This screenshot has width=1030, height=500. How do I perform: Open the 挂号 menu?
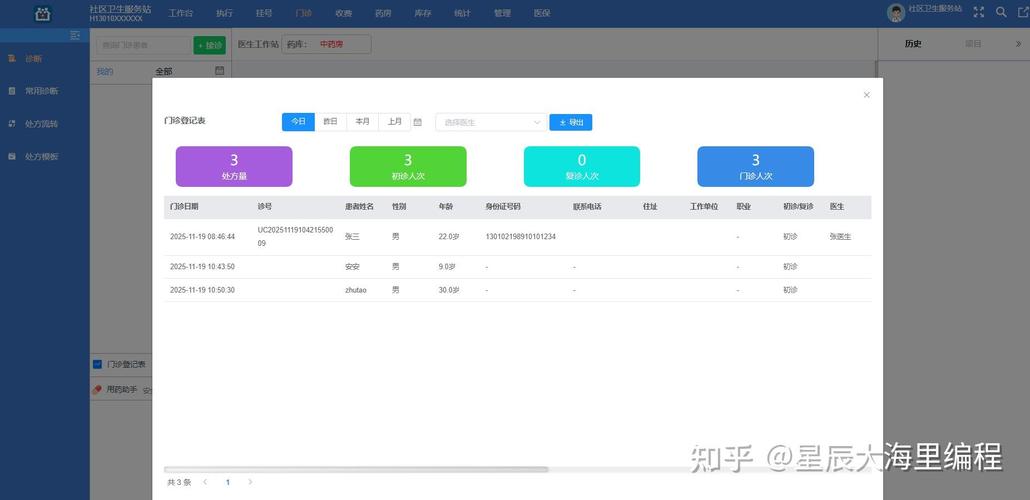pos(264,13)
